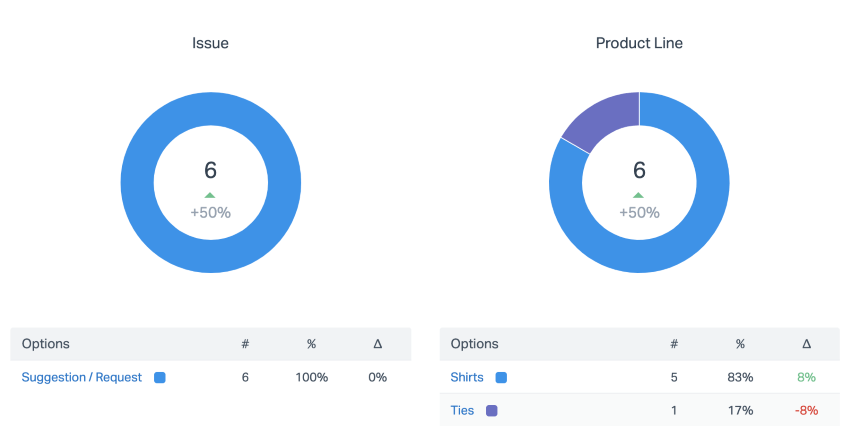
Task: Open the Suggestion / Request link
Action: pyautogui.click(x=82, y=377)
